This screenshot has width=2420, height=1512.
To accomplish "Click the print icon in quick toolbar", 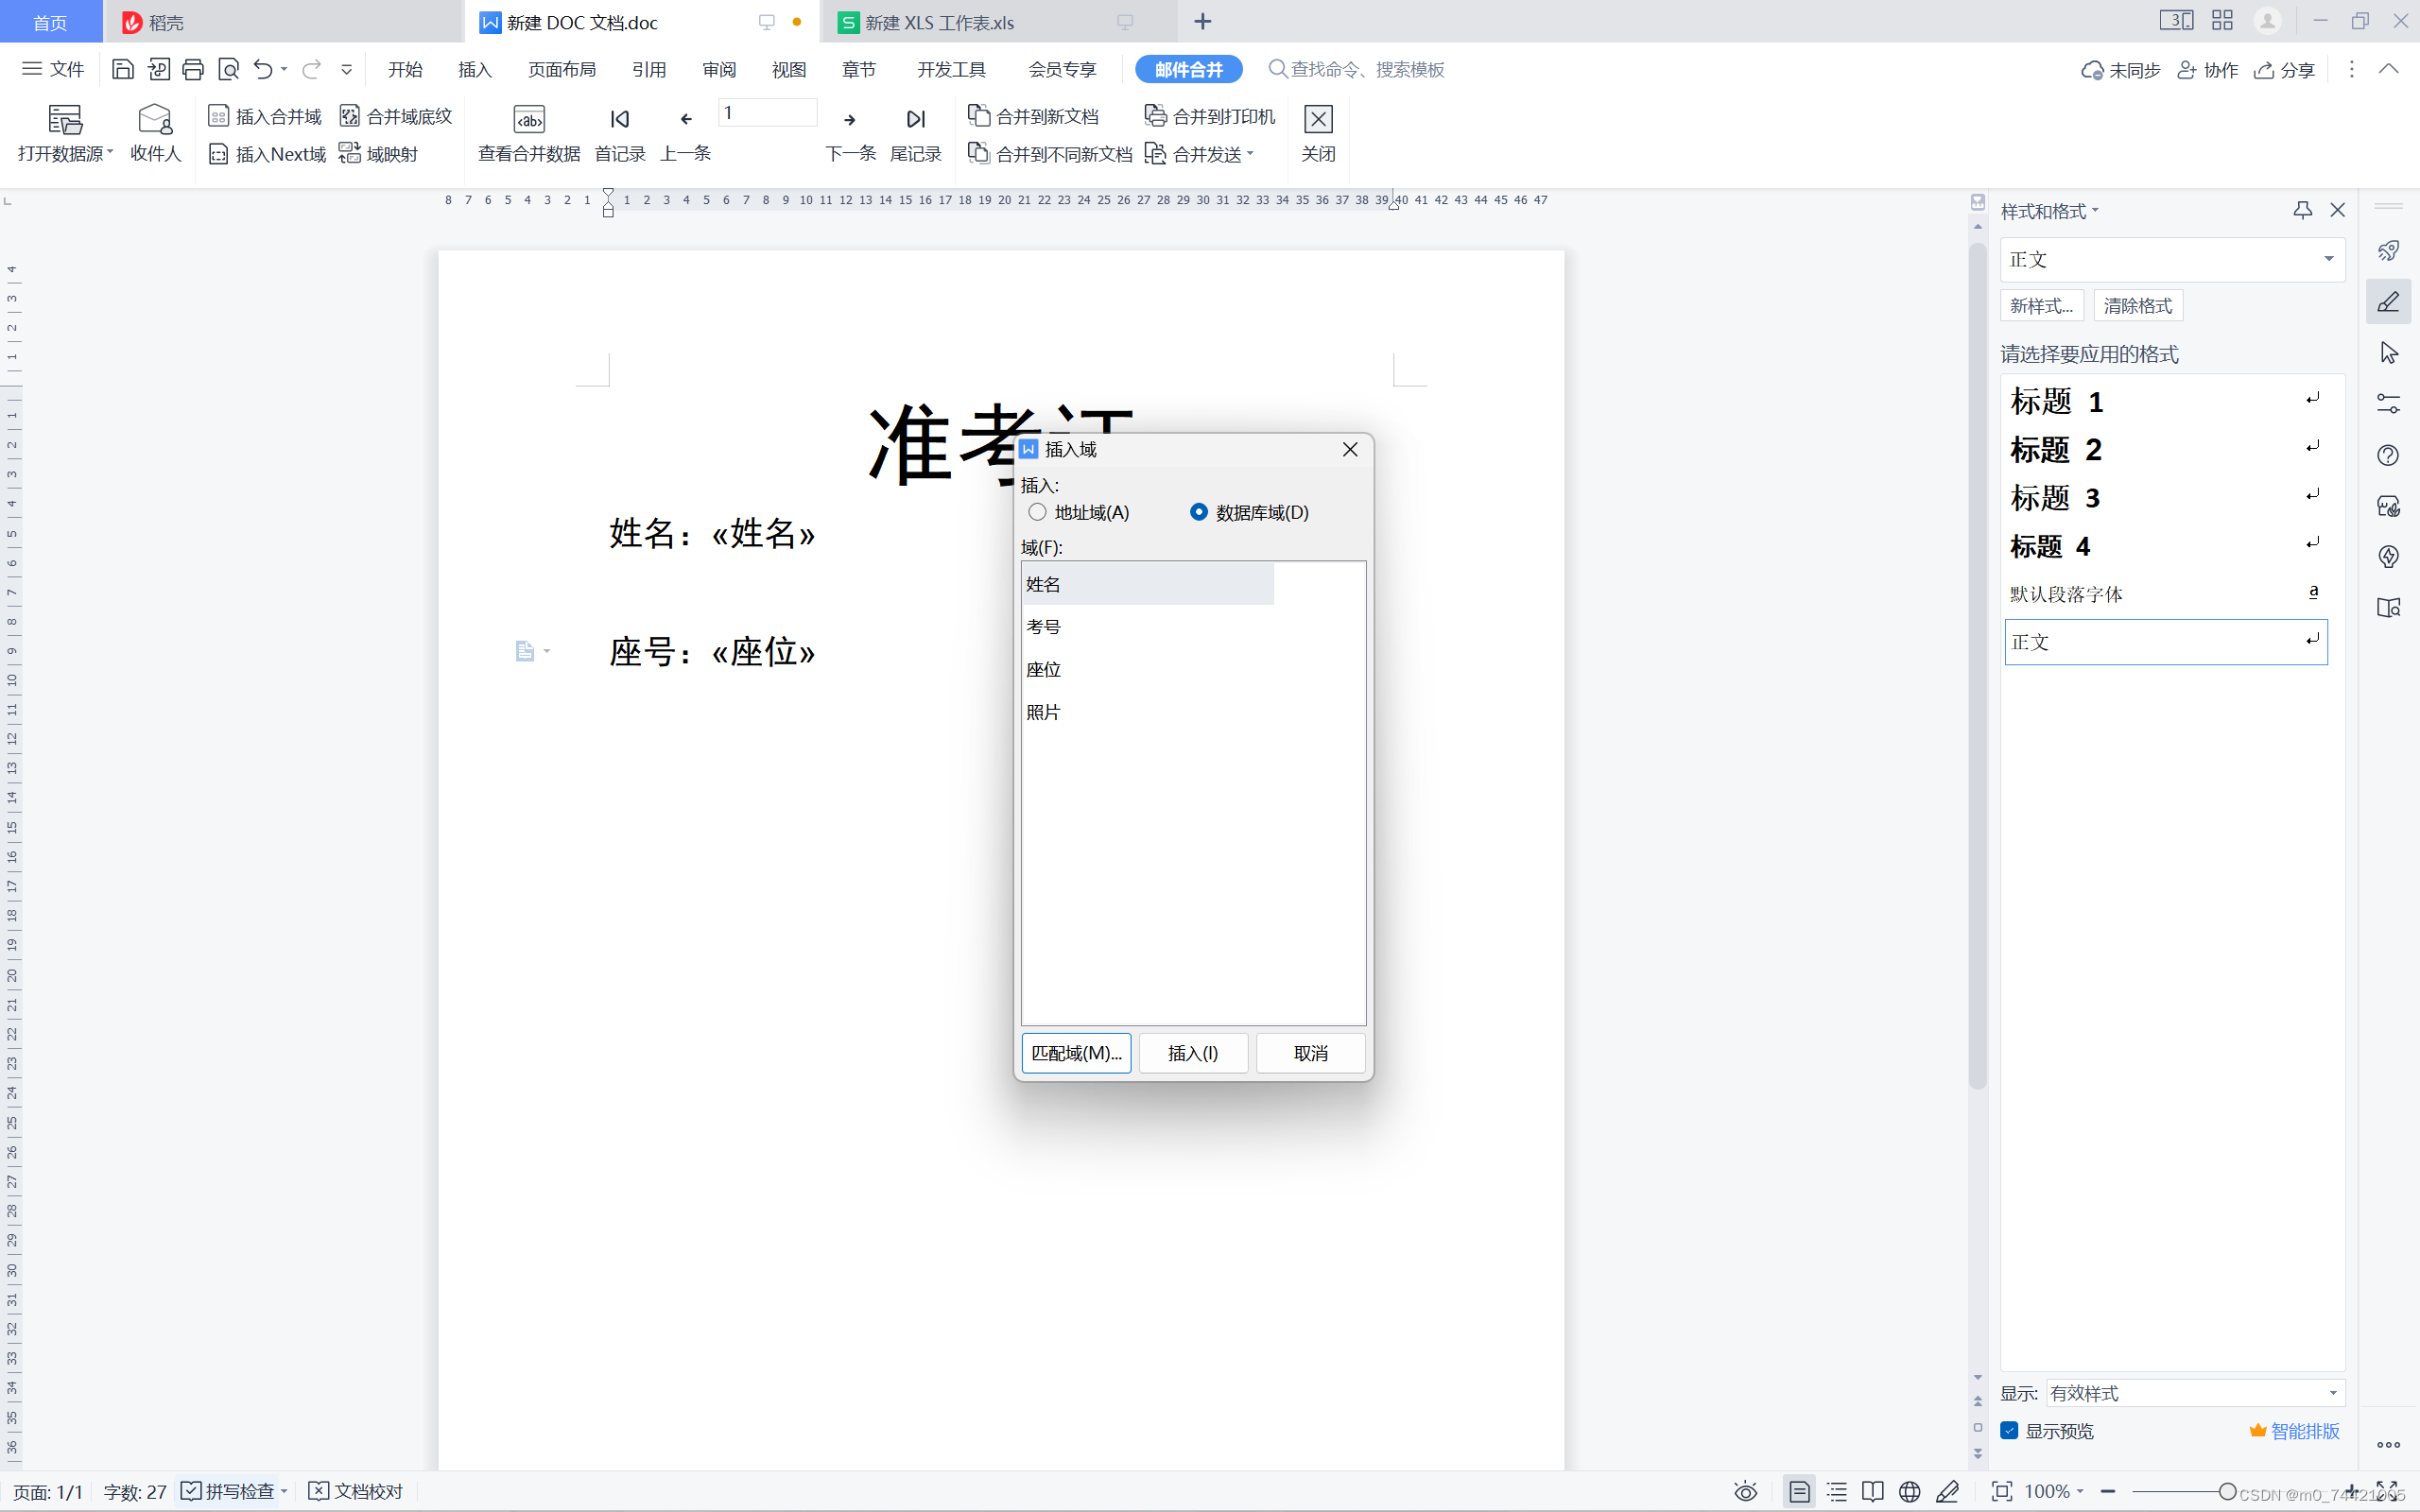I will pos(193,69).
